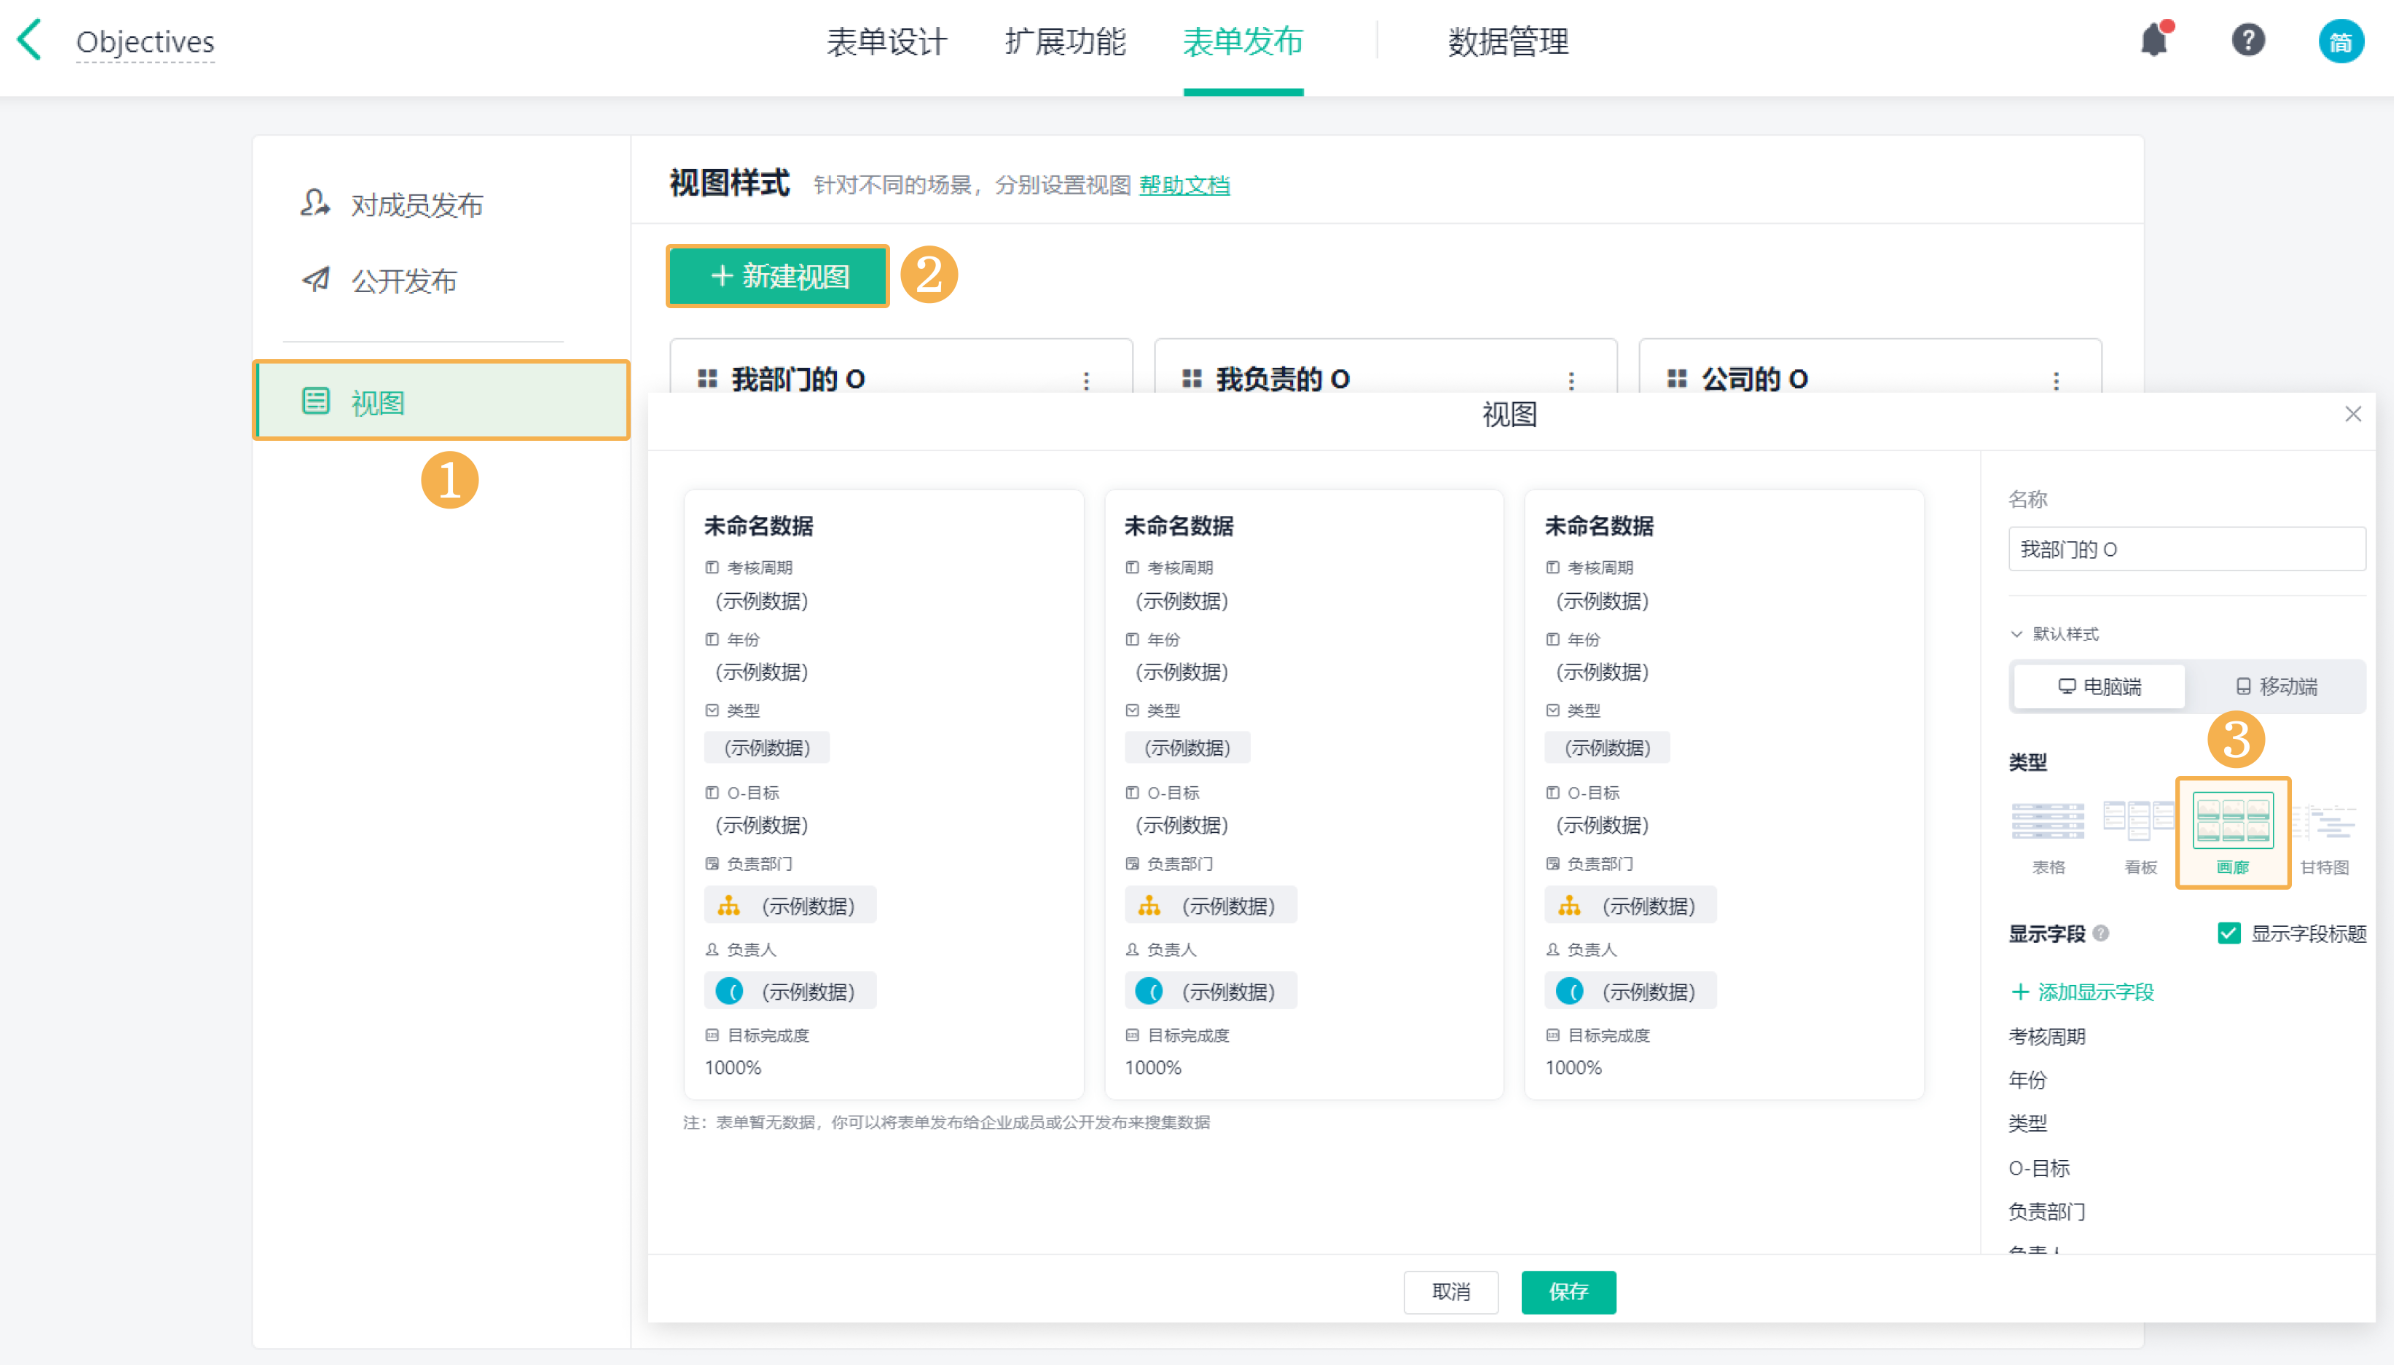Click the 新建视图 button
This screenshot has height=1365, width=2394.
tap(778, 276)
